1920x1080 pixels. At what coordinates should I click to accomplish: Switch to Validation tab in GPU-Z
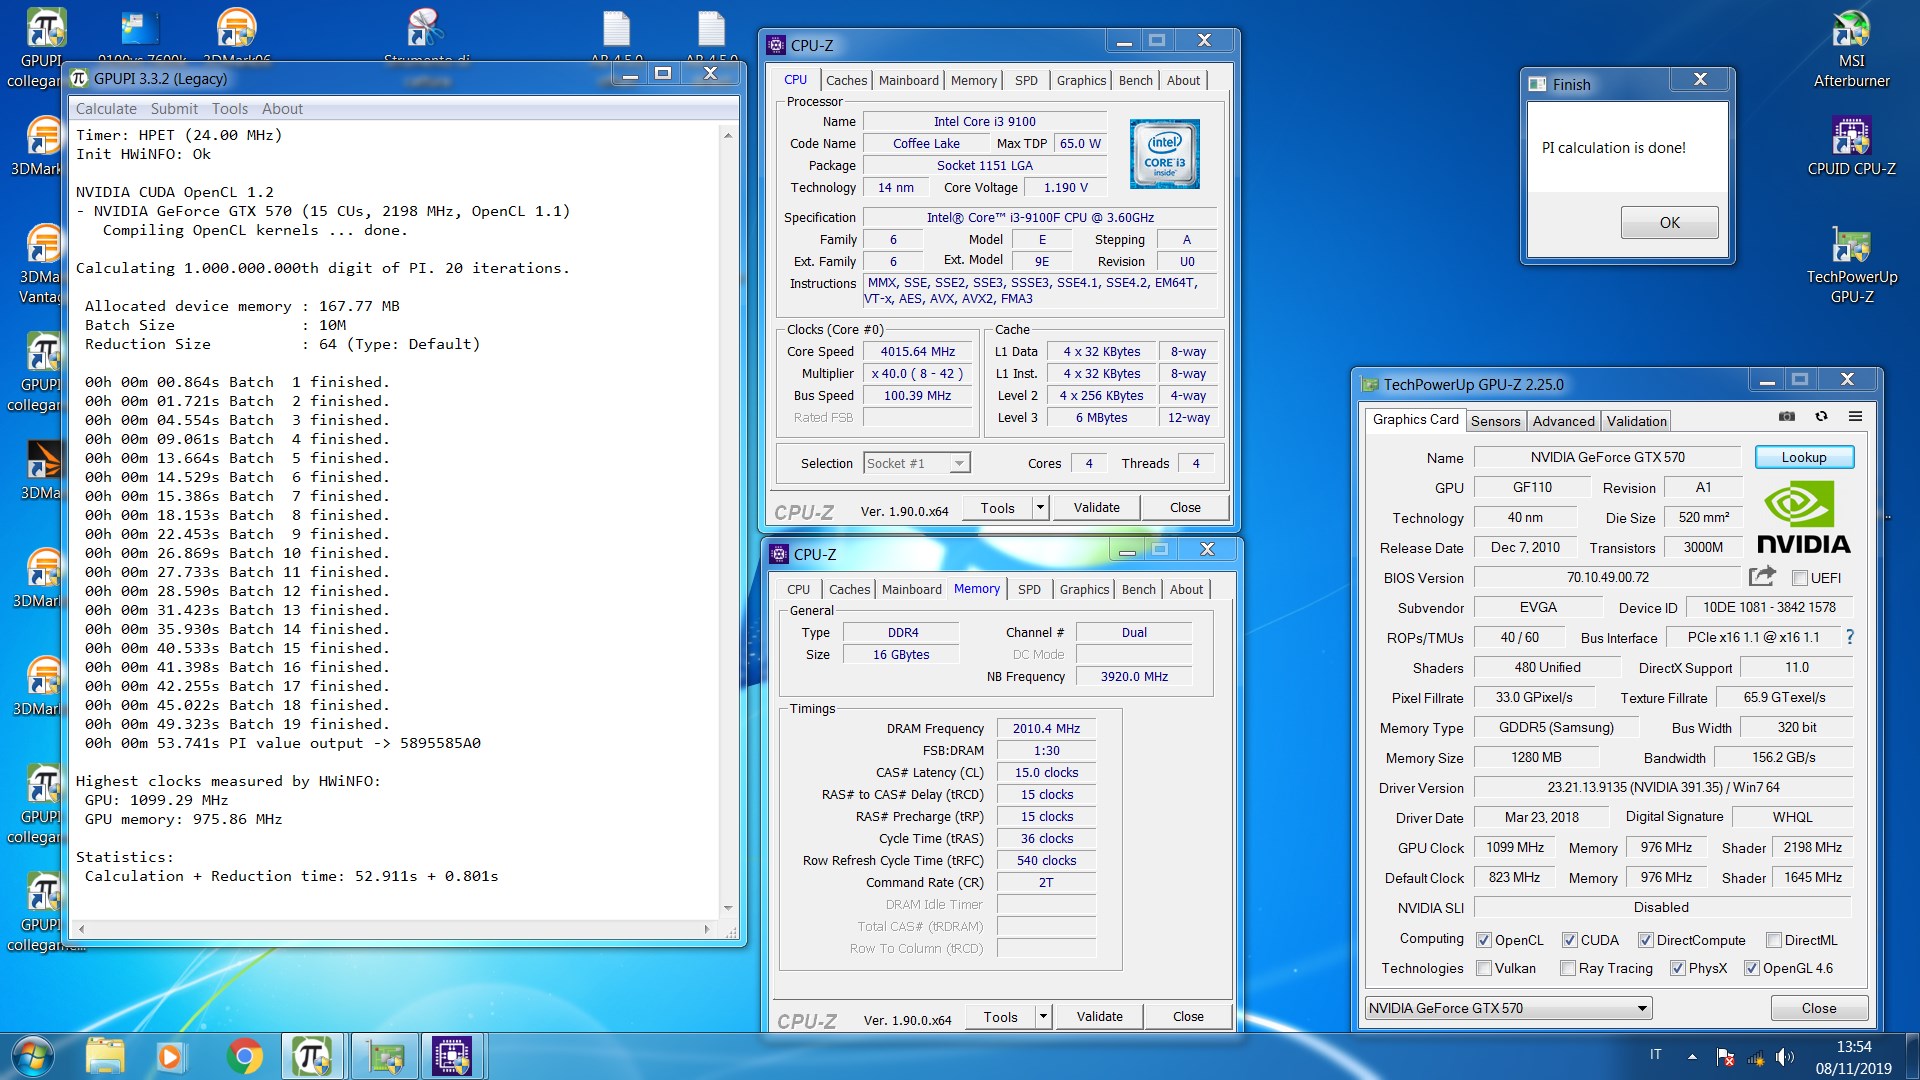point(1636,421)
